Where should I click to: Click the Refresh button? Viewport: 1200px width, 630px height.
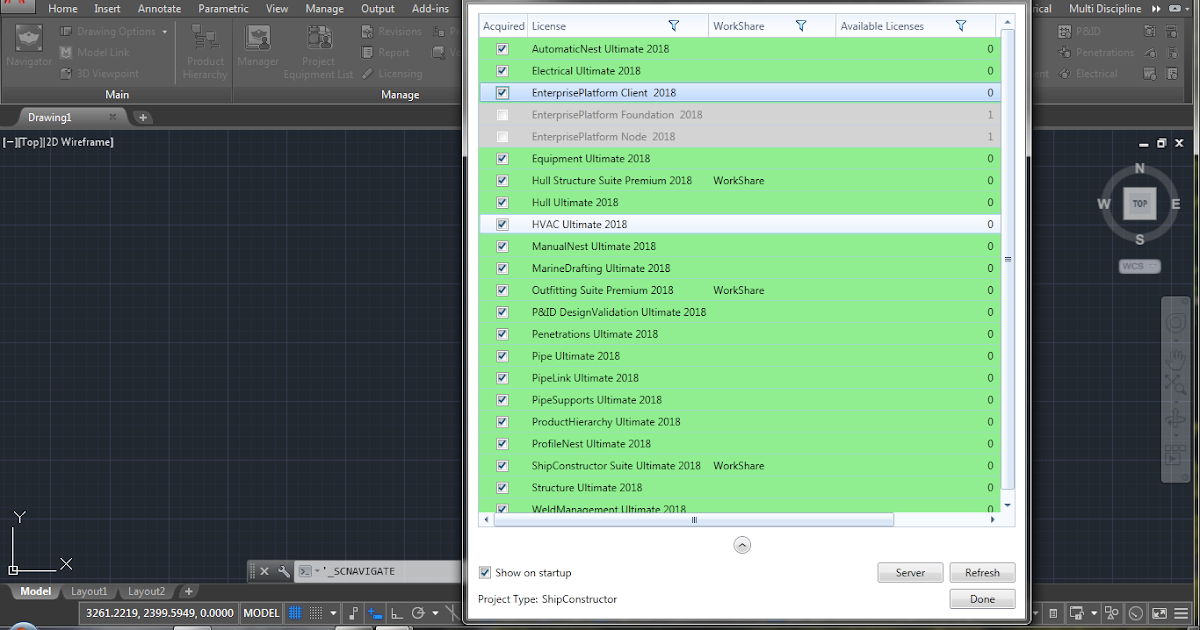(982, 572)
